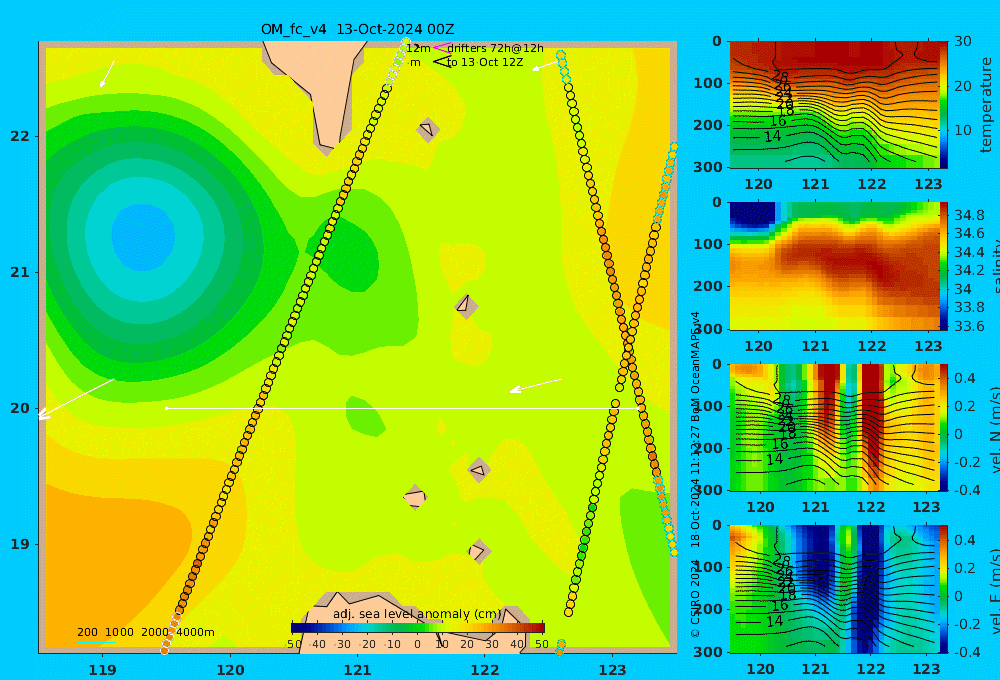Screen dimensions: 1000x680
Task: Click the small island just below latitude 22
Action: 428,129
